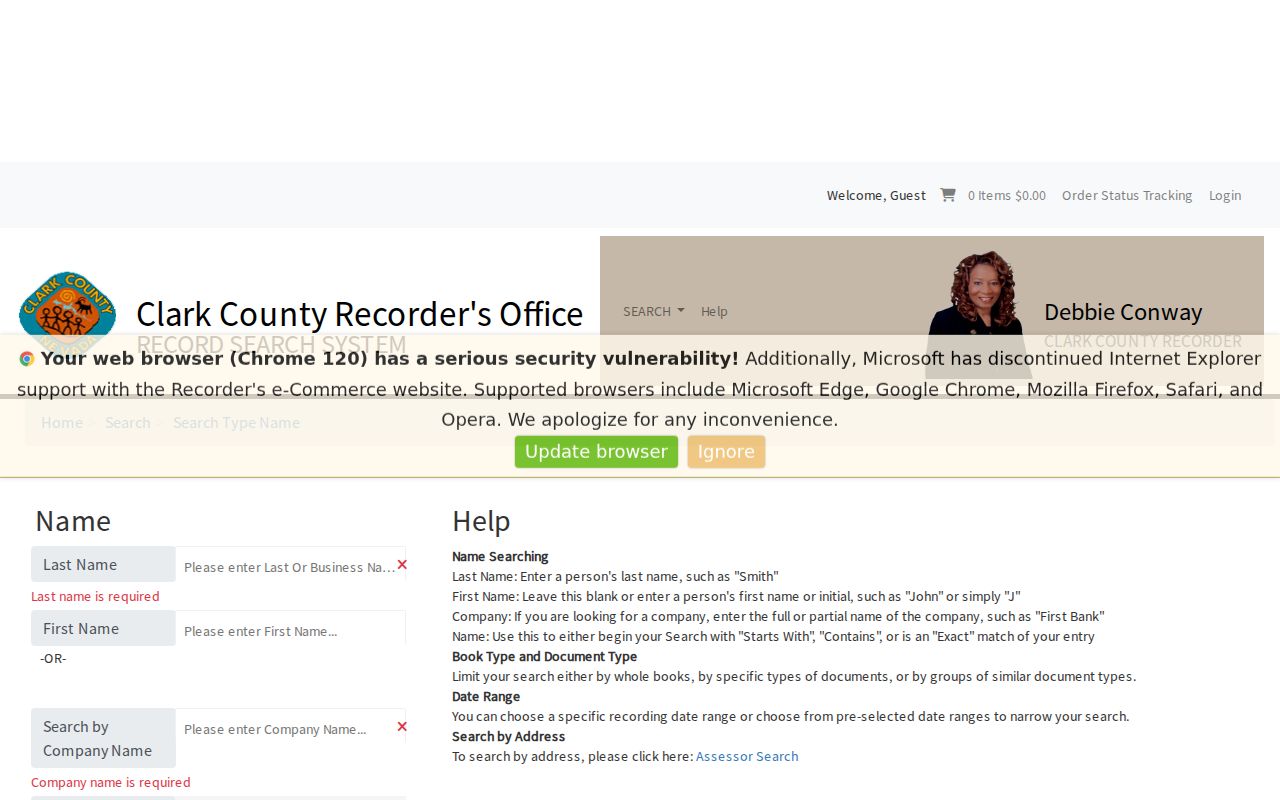Click Order Status Tracking link

click(x=1127, y=195)
